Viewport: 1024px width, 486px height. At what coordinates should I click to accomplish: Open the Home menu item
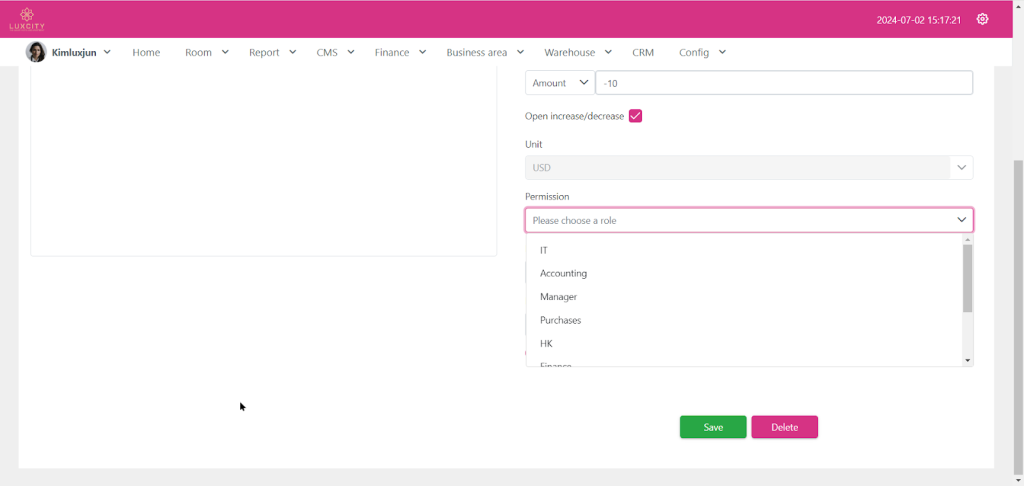146,52
